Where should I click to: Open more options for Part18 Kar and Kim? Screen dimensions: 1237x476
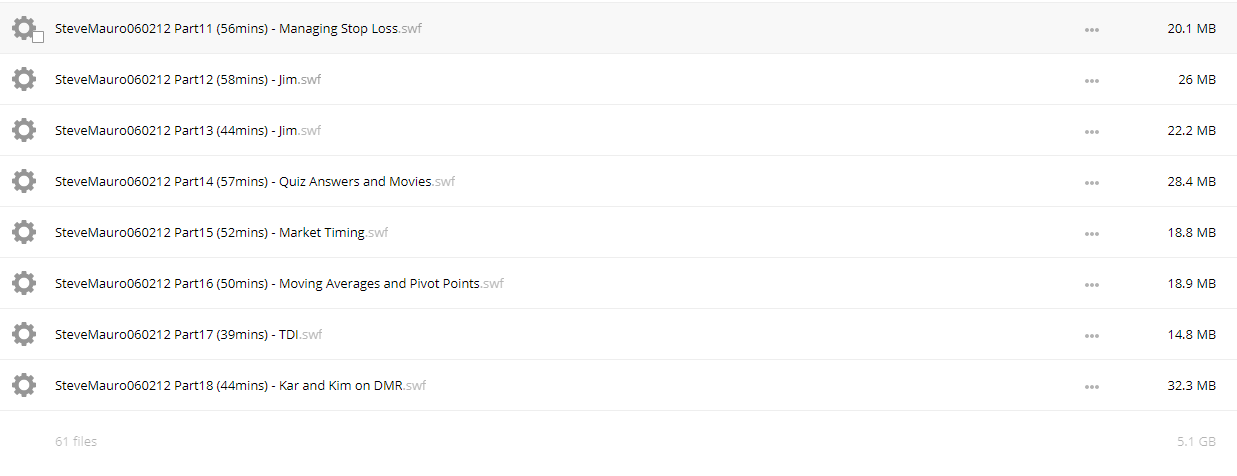1092,386
